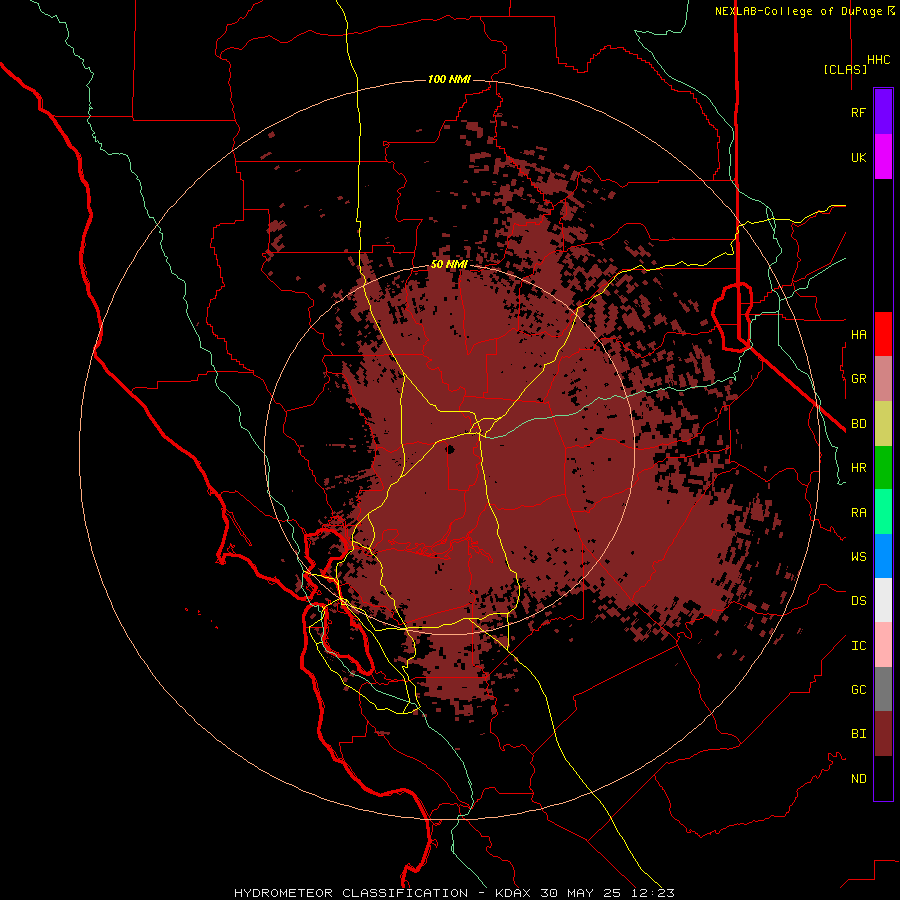Select the BD yellow legend swatch
This screenshot has height=900, width=900.
click(883, 424)
